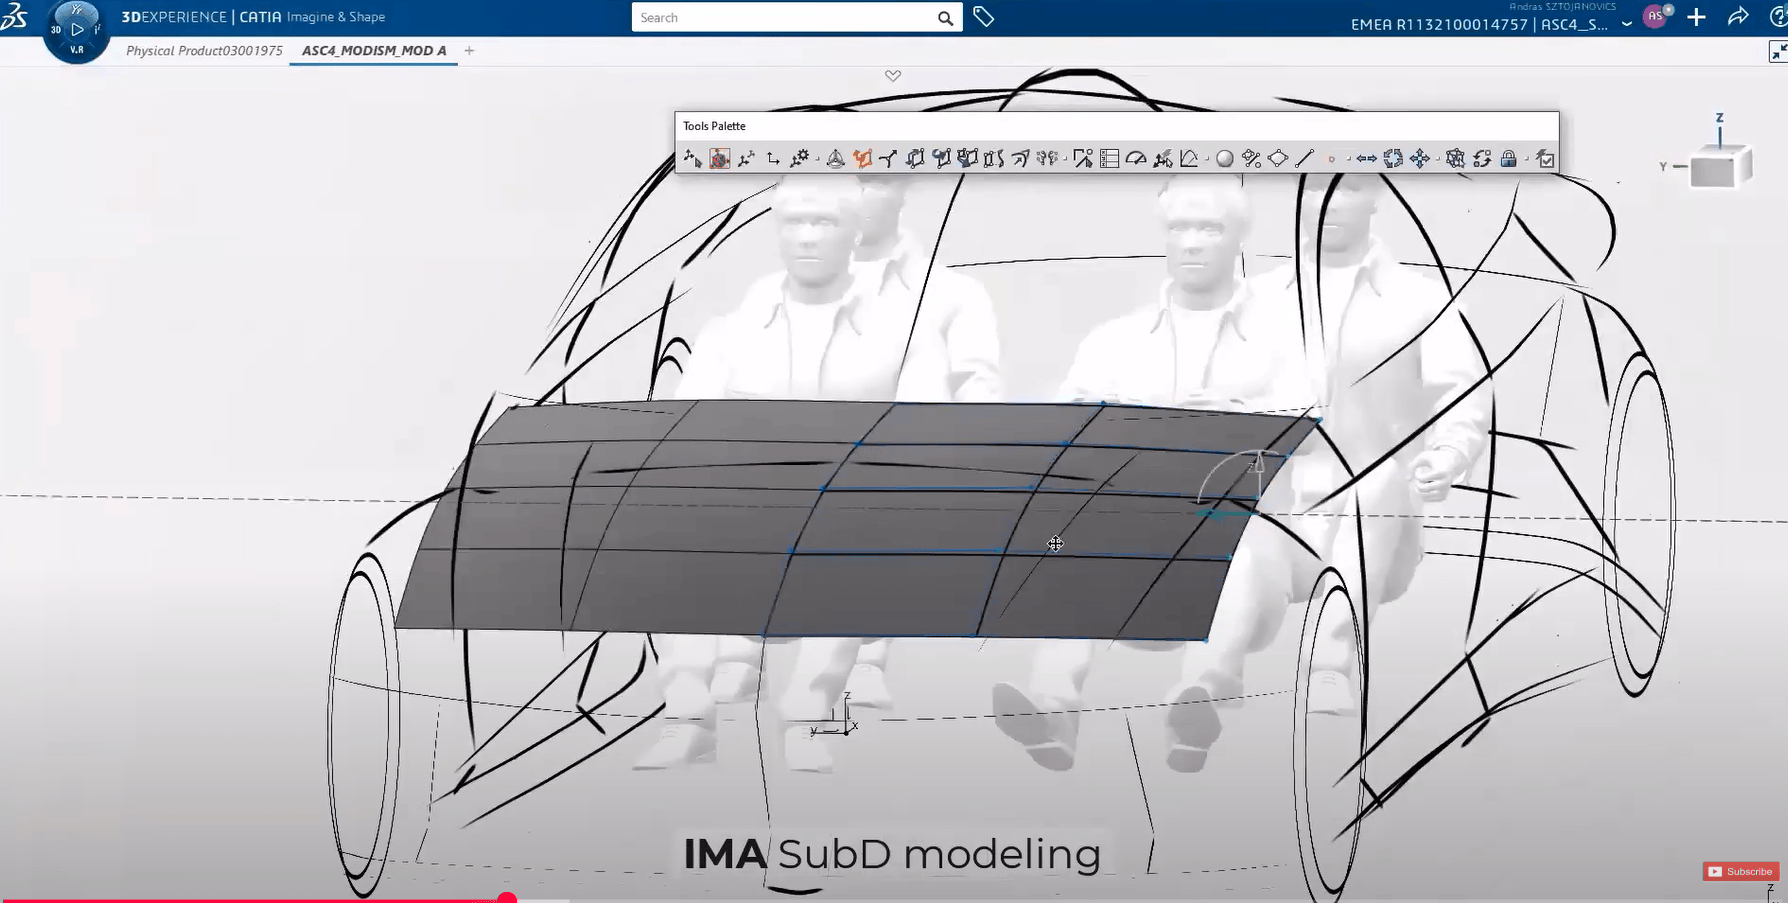1788x903 pixels.
Task: Choose the connected points vertex tool
Action: 746,158
